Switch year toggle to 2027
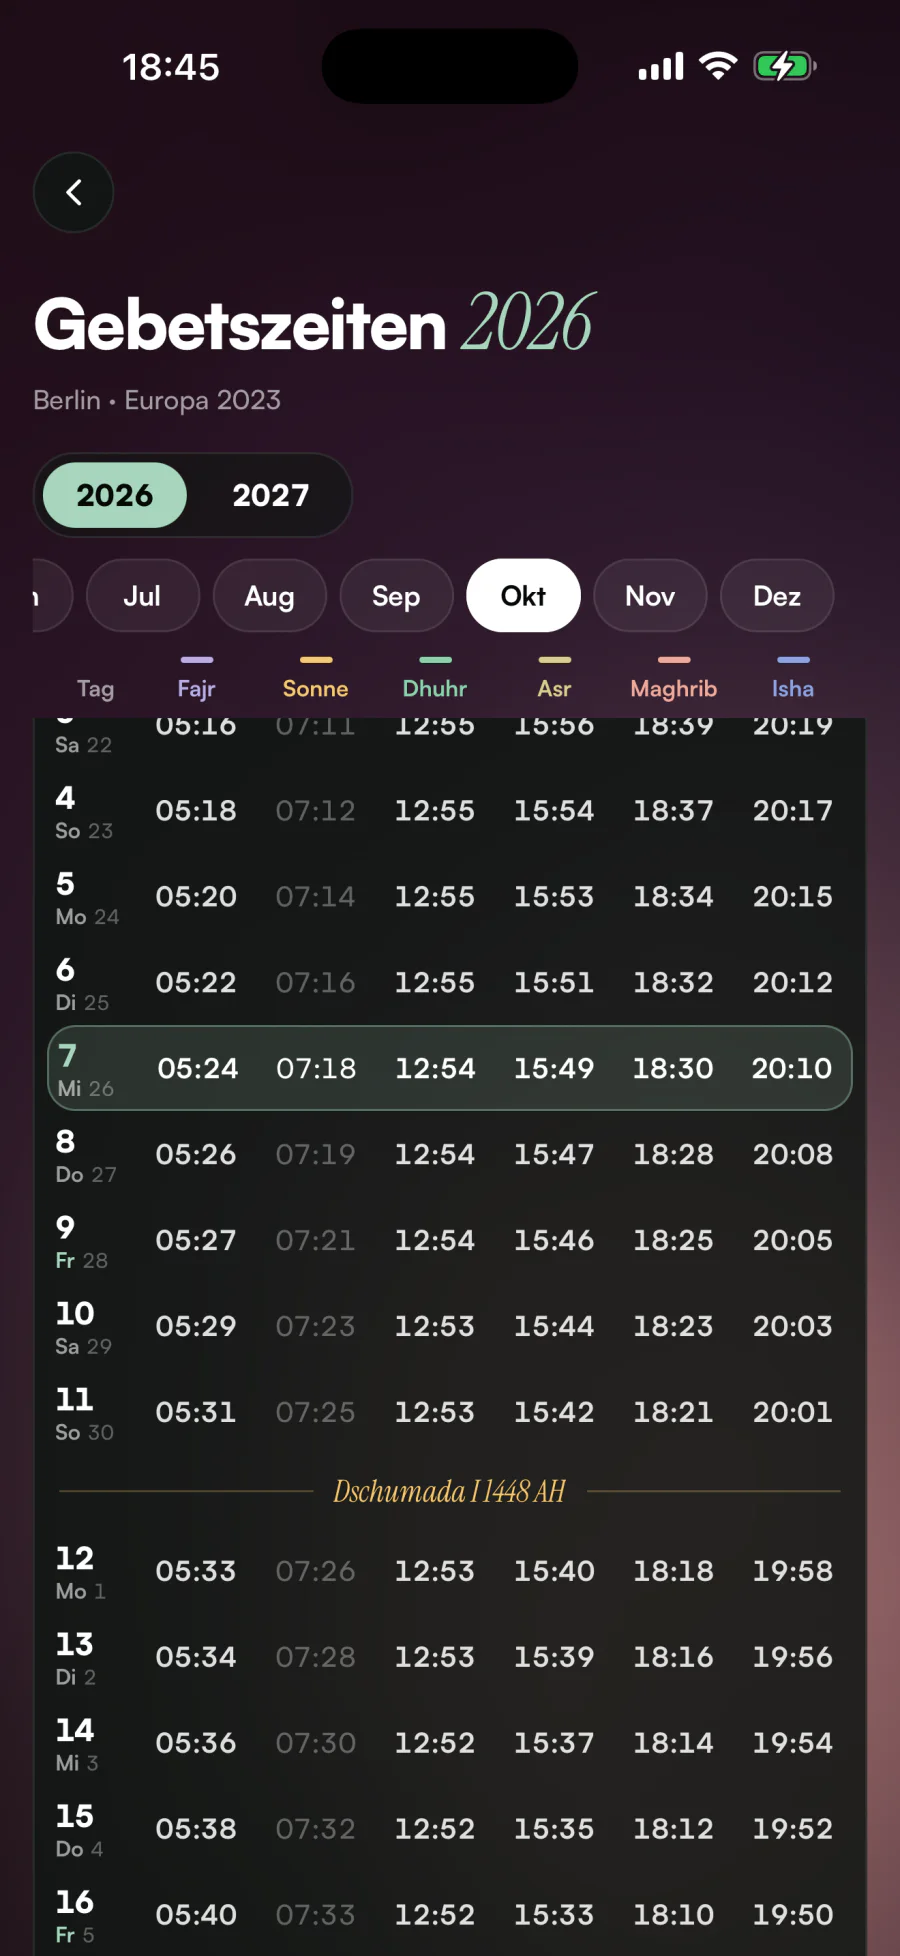Image resolution: width=900 pixels, height=1956 pixels. pyautogui.click(x=271, y=495)
